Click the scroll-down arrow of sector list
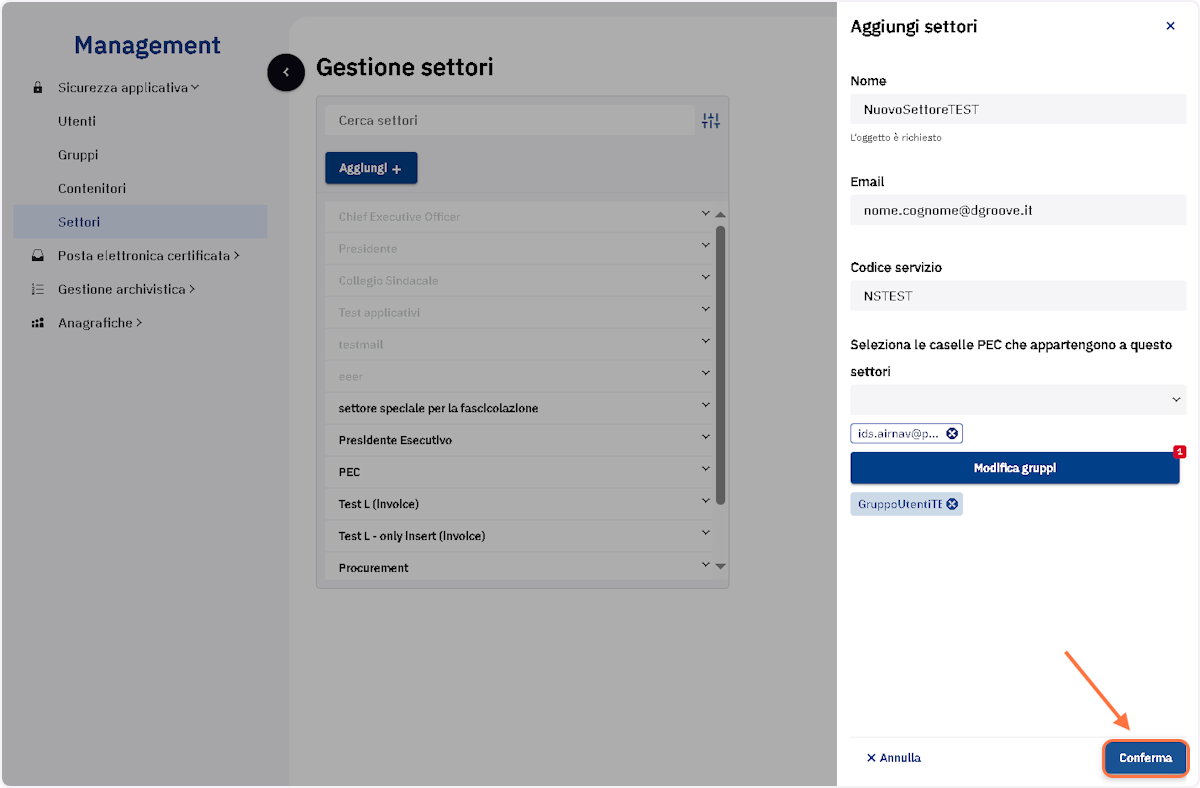 (721, 566)
